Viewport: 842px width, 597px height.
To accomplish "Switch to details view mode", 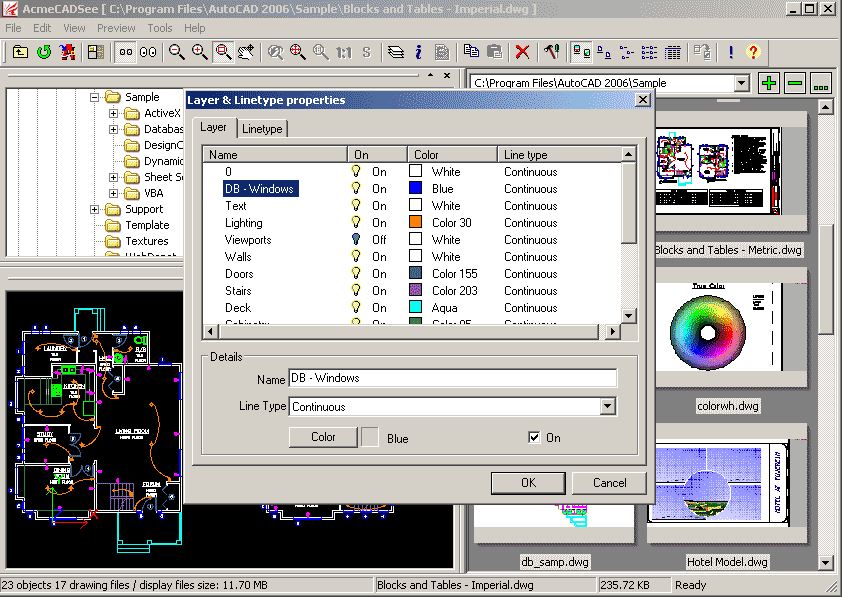I will pyautogui.click(x=672, y=52).
